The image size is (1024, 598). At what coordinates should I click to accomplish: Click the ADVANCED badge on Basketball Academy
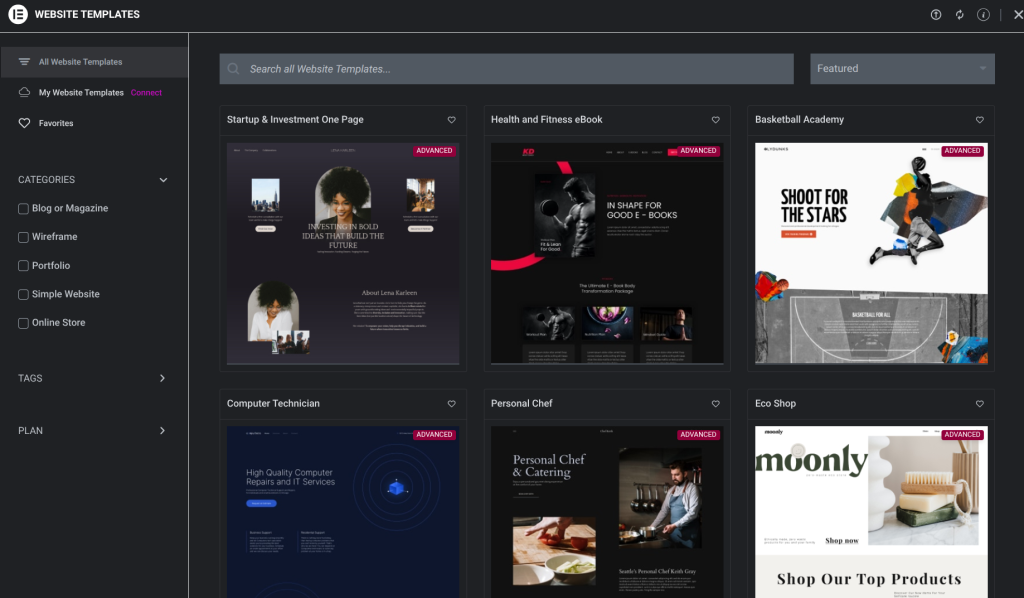point(962,151)
